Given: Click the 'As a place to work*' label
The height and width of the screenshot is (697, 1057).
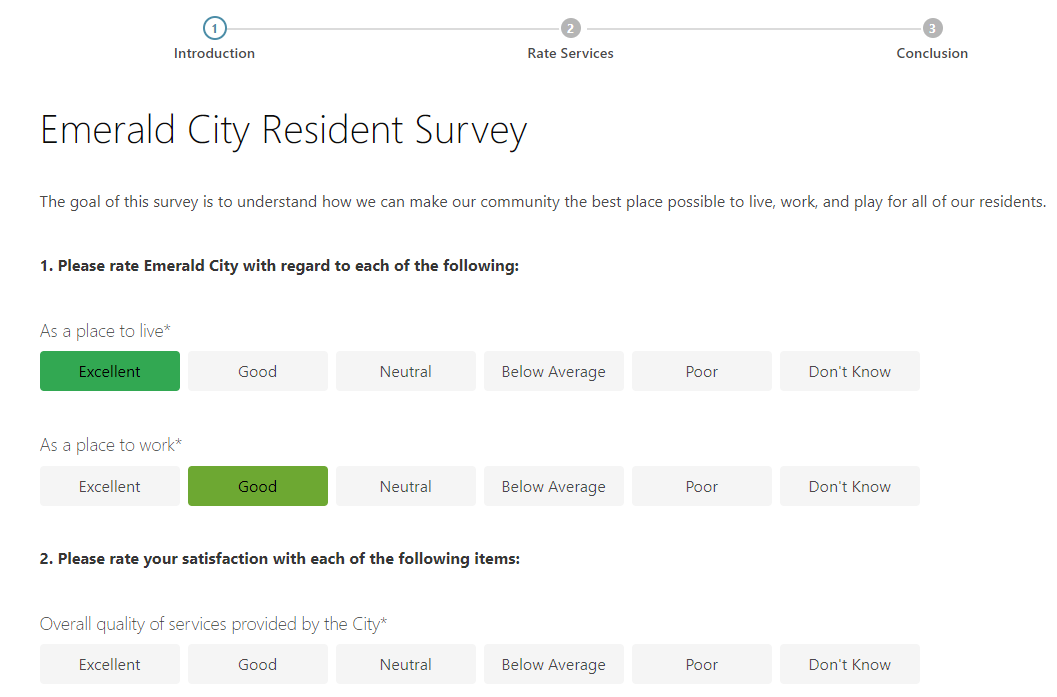Looking at the screenshot, I should (x=111, y=445).
